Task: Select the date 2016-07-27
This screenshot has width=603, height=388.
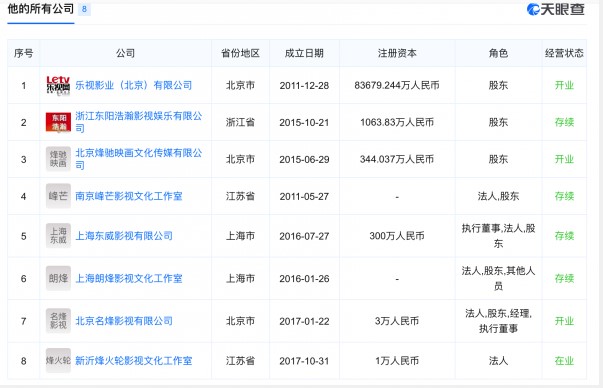Action: (x=304, y=236)
